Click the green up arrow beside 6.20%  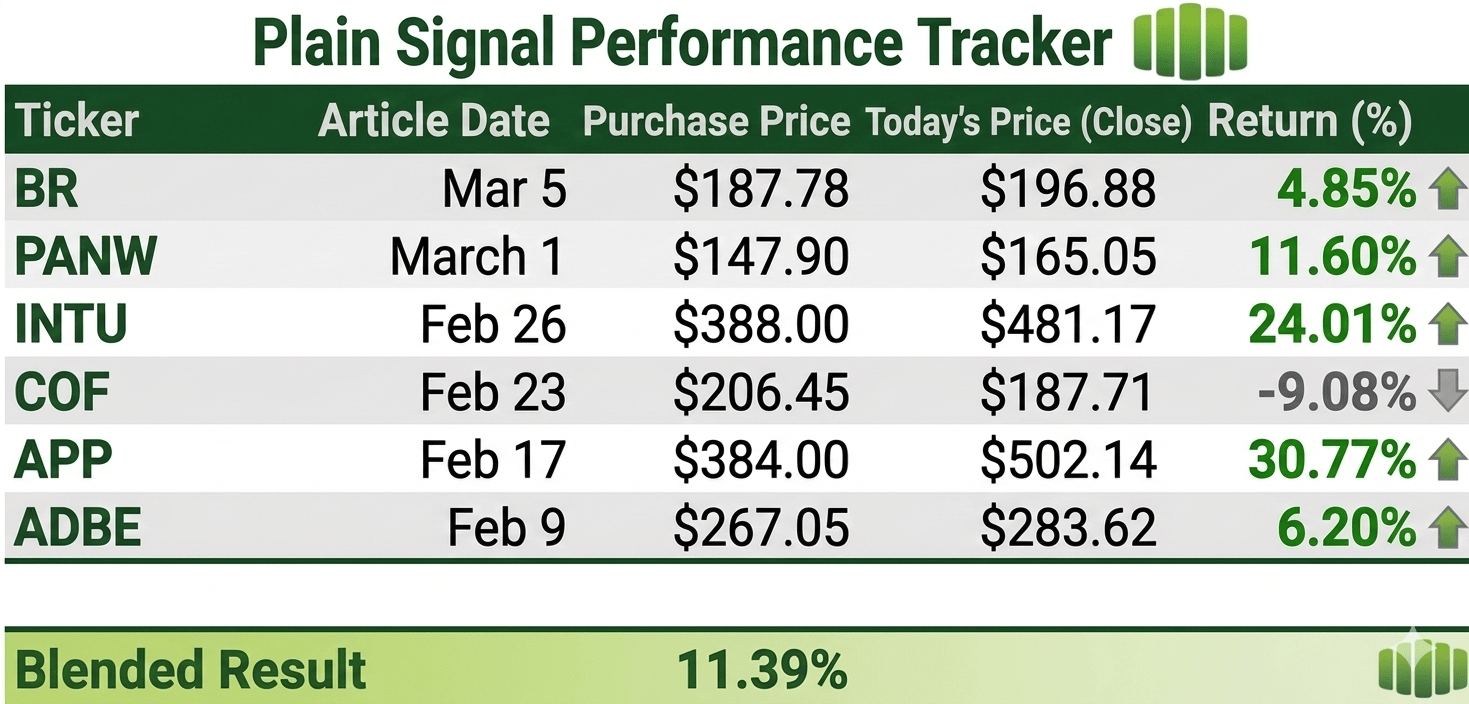coord(1446,527)
